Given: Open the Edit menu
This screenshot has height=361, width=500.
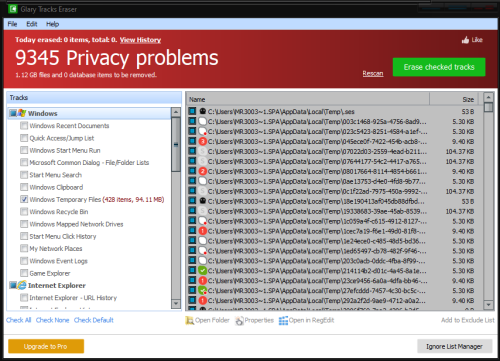Looking at the screenshot, I should (x=32, y=24).
